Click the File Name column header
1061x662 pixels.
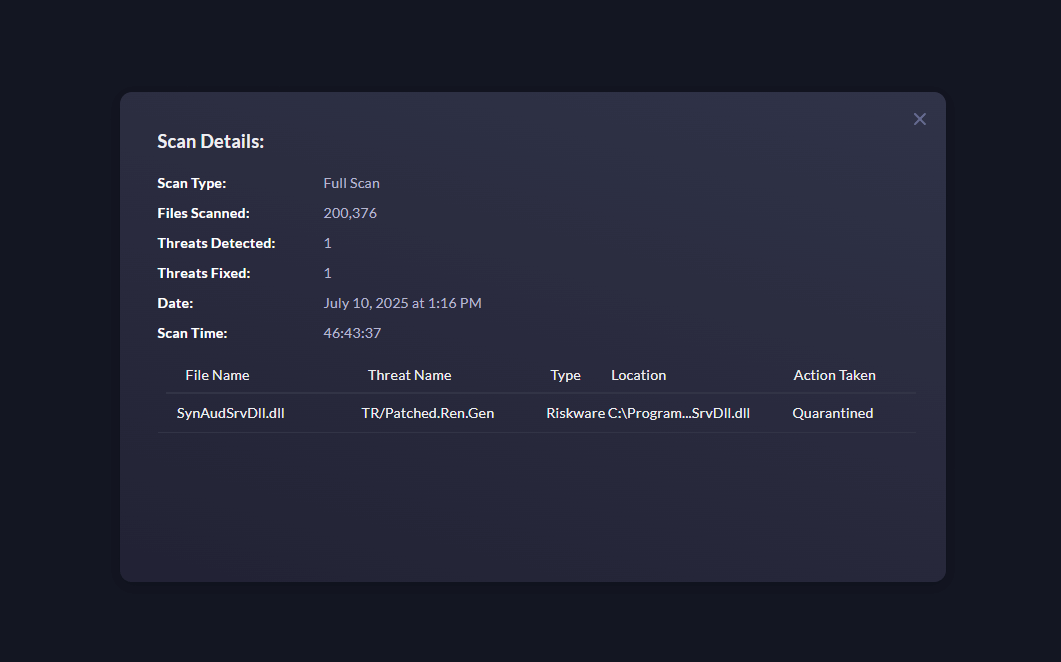pyautogui.click(x=217, y=375)
